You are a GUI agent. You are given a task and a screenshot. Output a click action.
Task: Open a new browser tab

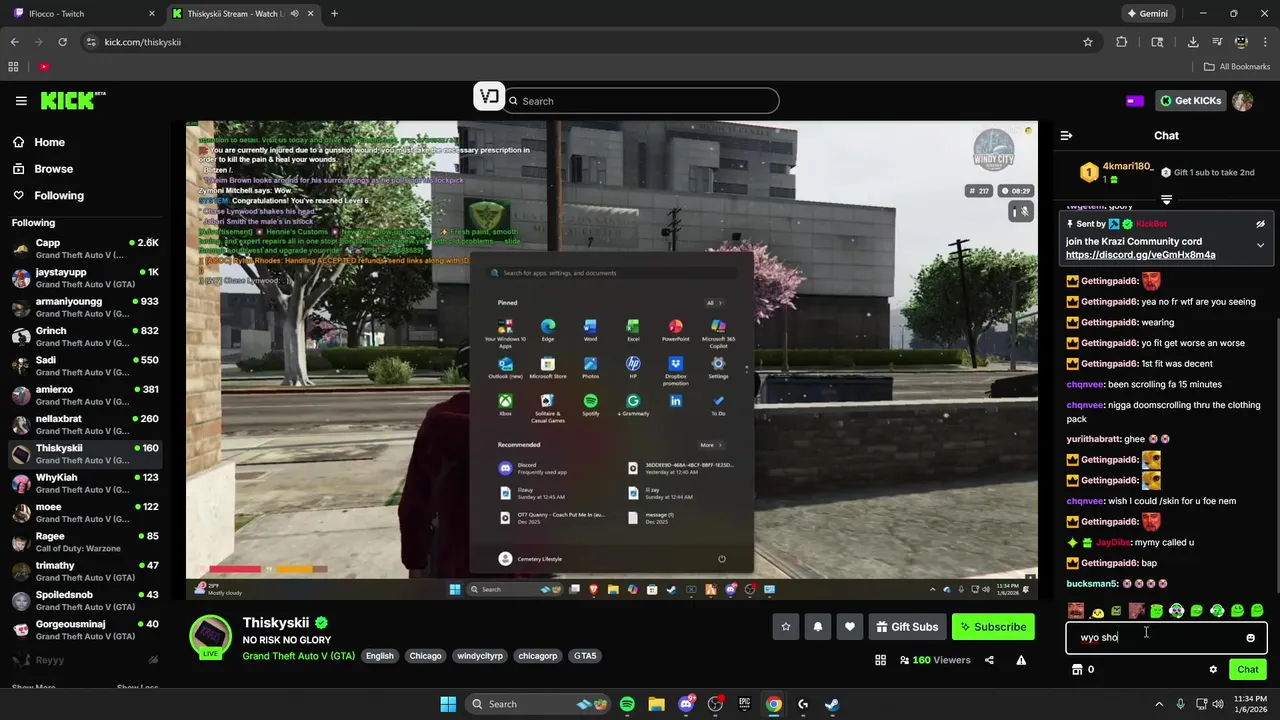tap(334, 14)
